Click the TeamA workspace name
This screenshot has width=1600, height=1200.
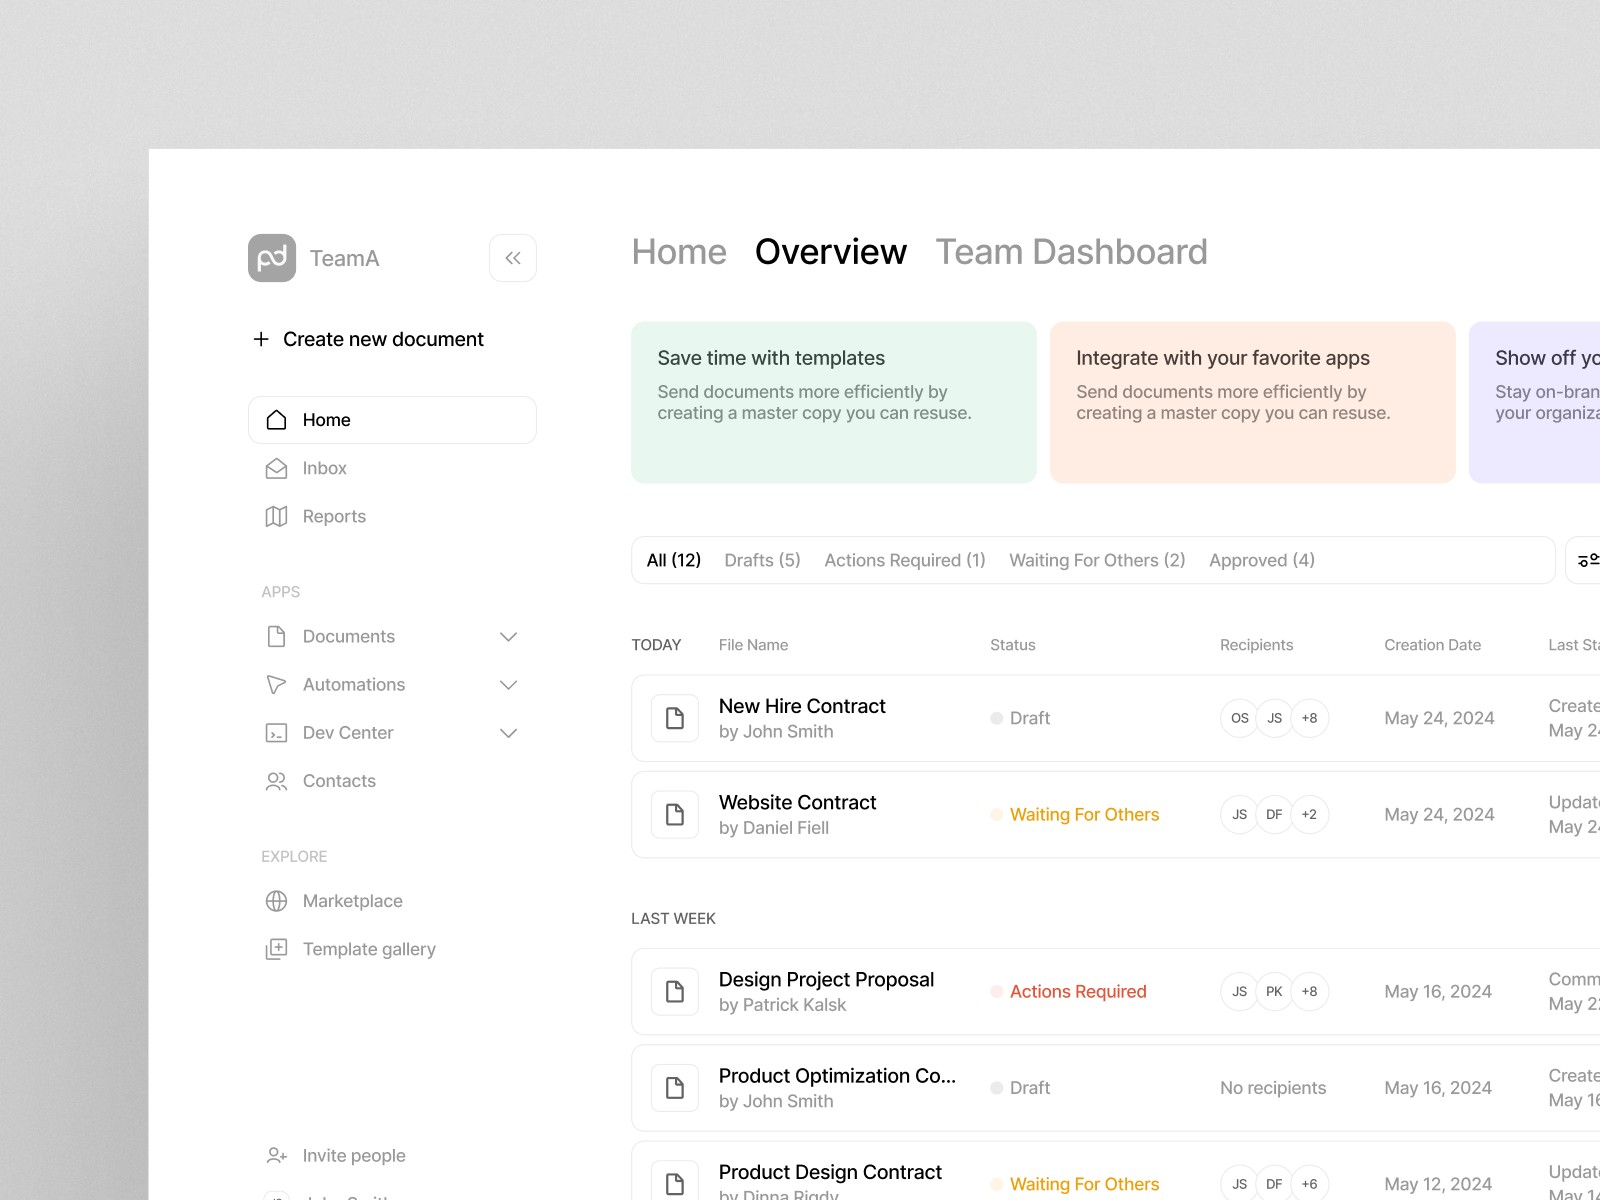[344, 258]
